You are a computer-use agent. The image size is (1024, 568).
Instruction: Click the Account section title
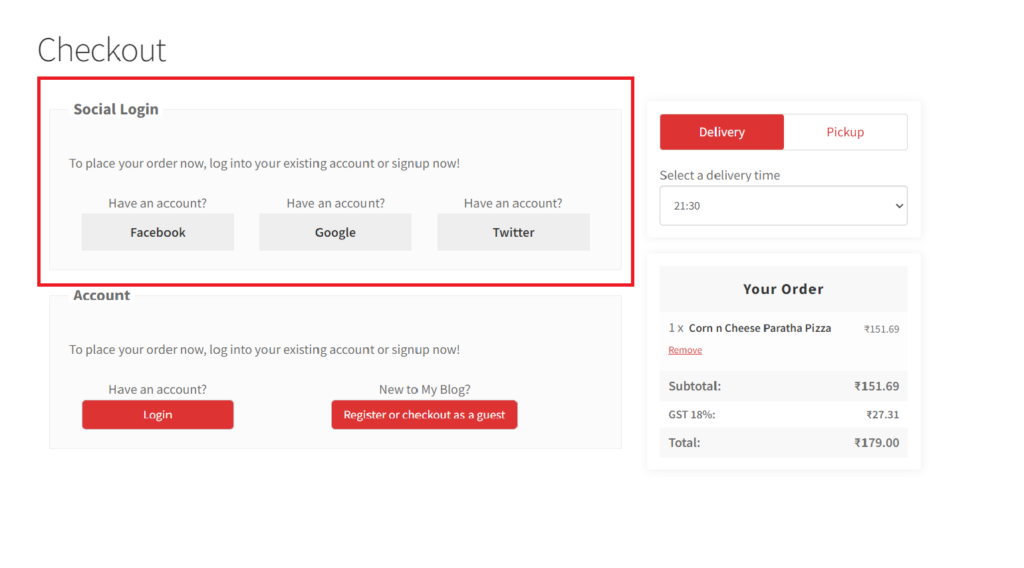[x=102, y=295]
